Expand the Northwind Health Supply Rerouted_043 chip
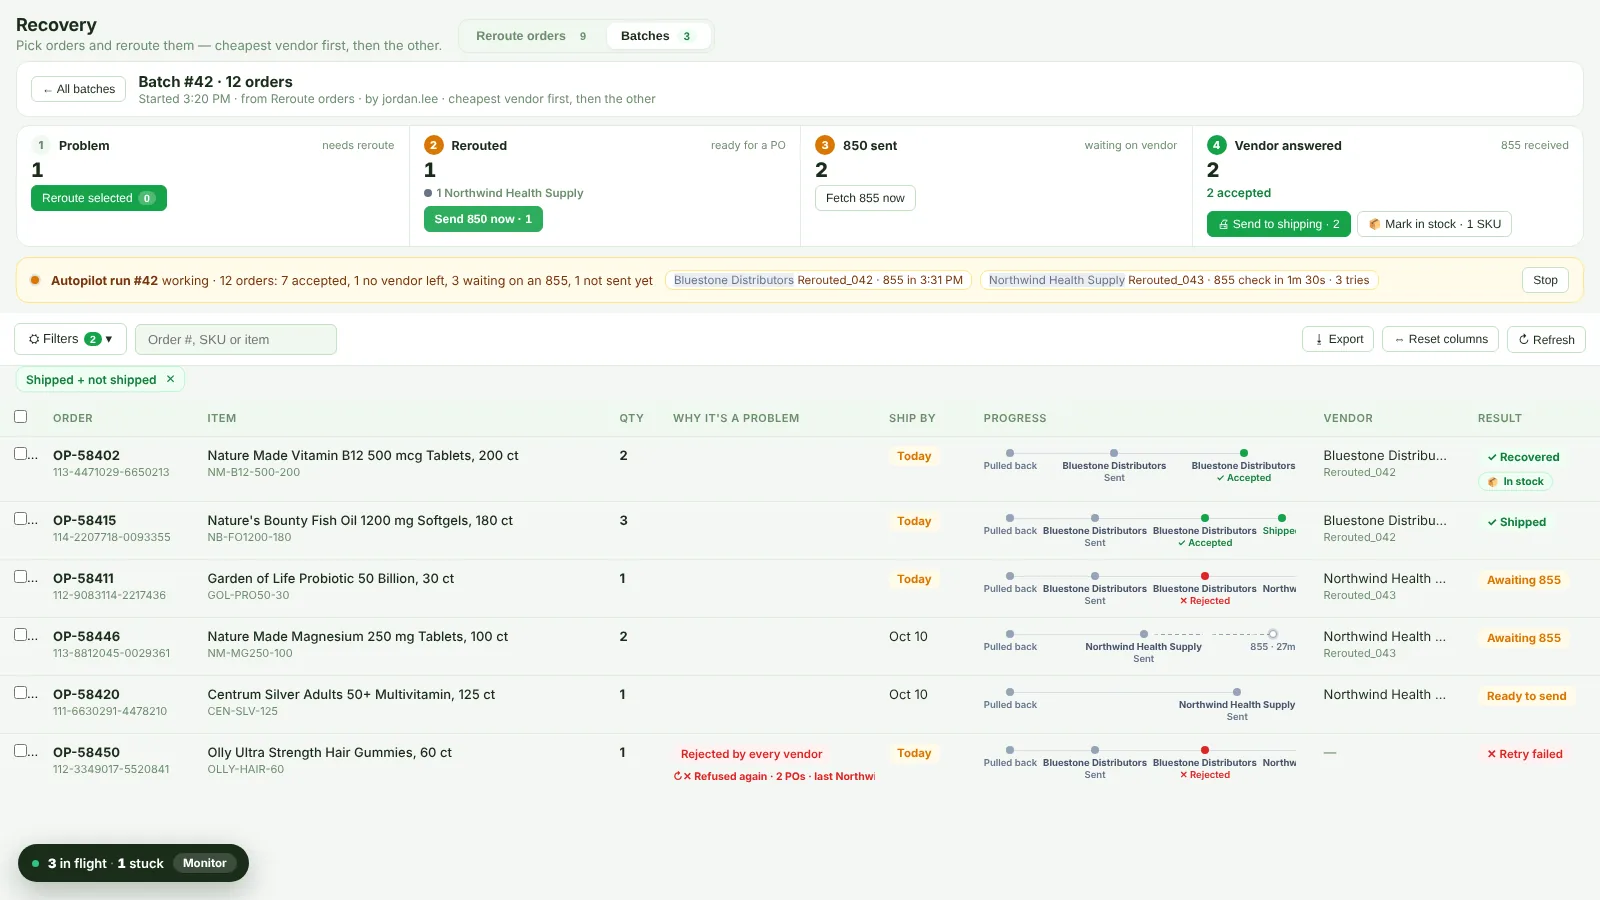This screenshot has width=1600, height=900. pyautogui.click(x=1179, y=280)
